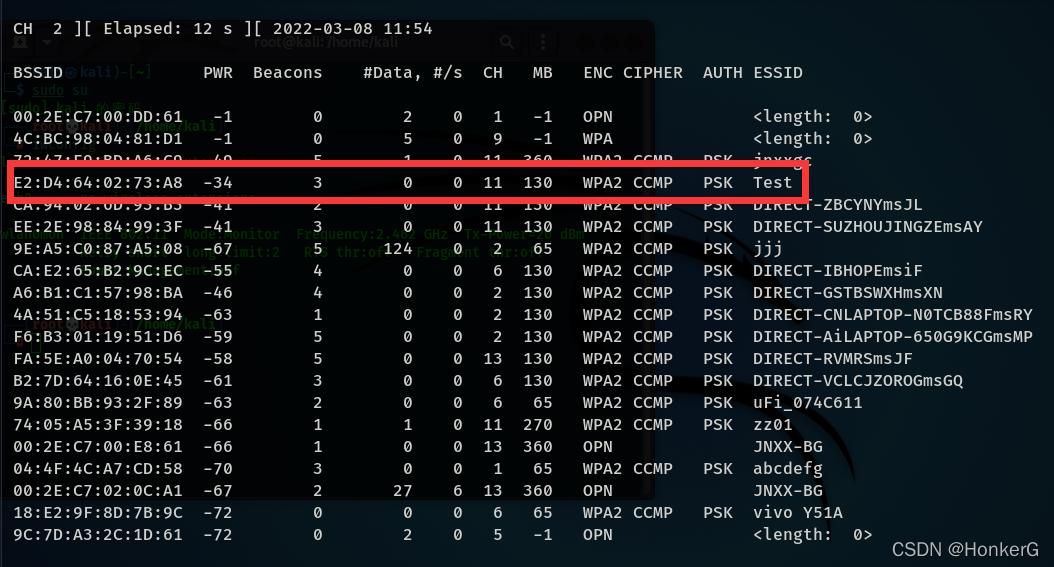1054x567 pixels.
Task: Click JNXX-BG in the 00:2E:C7:02:0C:A1 row
Action: (x=788, y=491)
